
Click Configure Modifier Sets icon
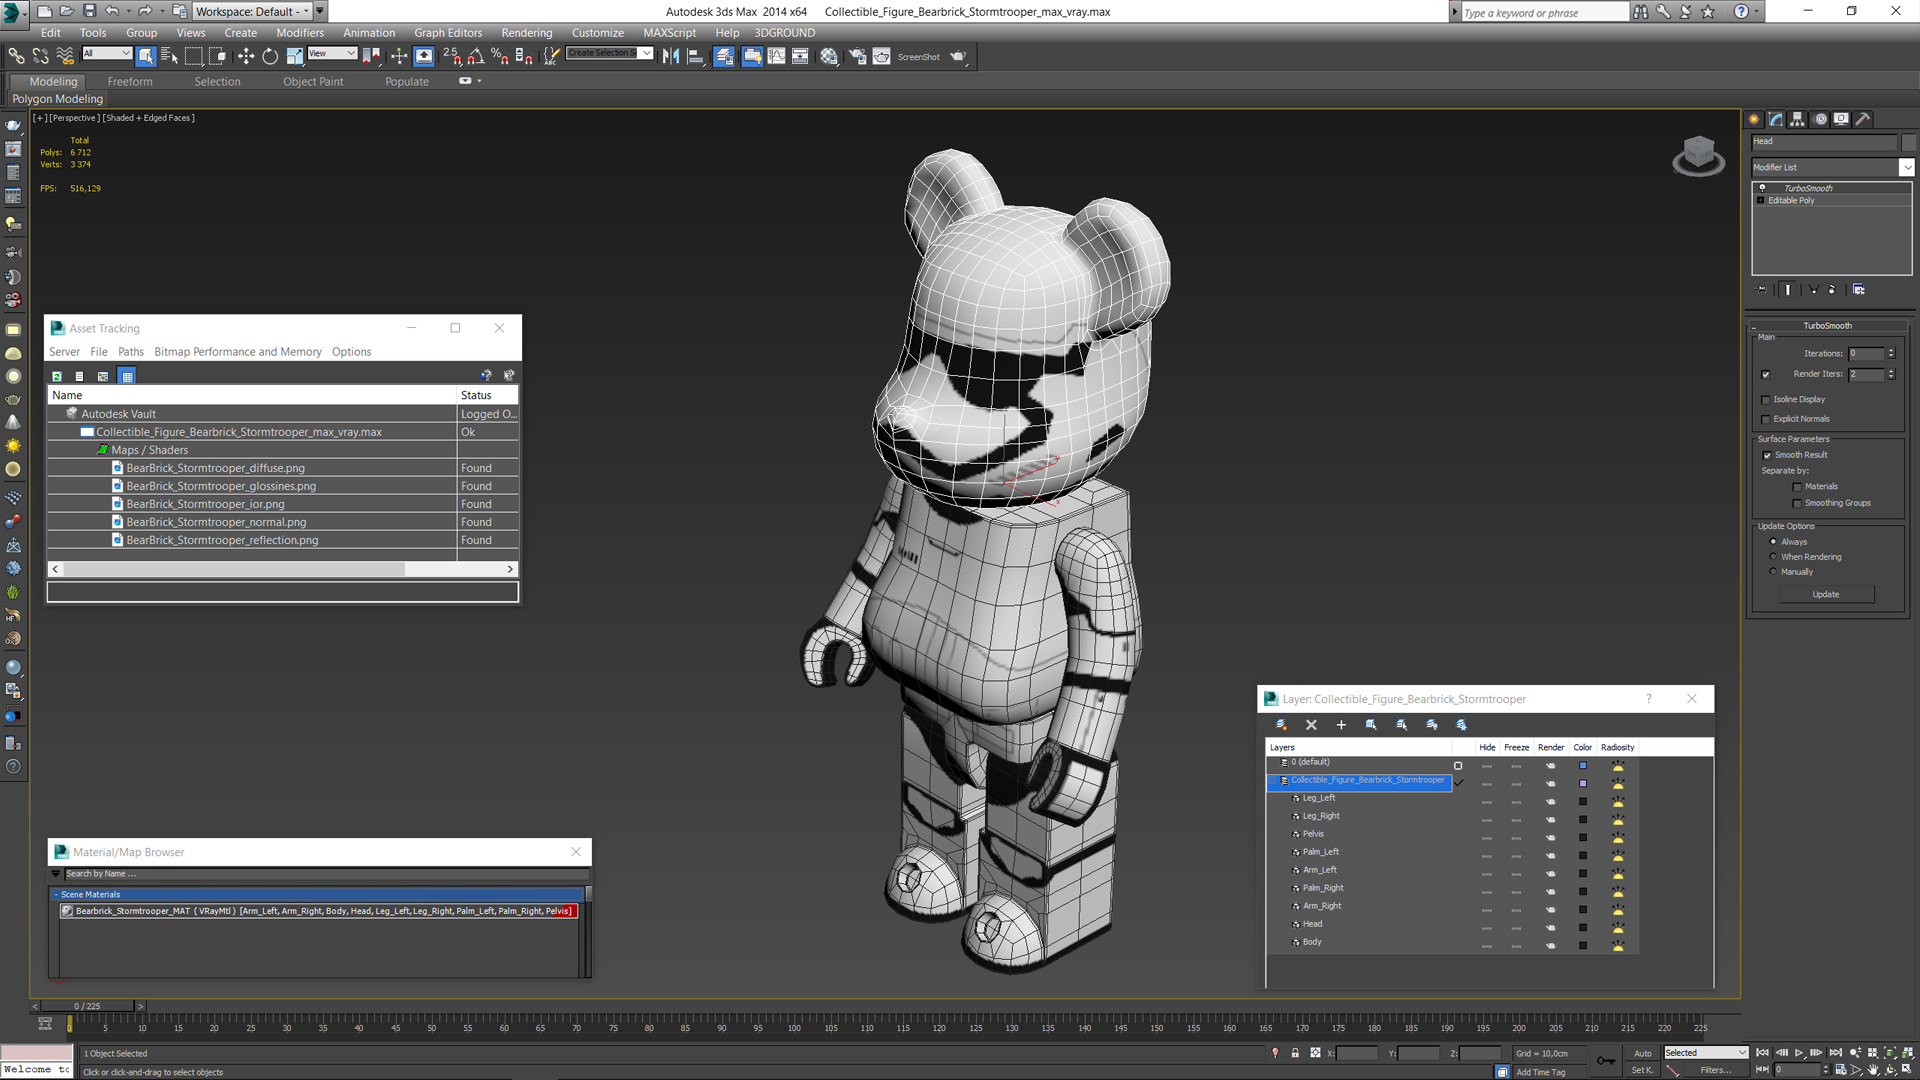[1859, 290]
